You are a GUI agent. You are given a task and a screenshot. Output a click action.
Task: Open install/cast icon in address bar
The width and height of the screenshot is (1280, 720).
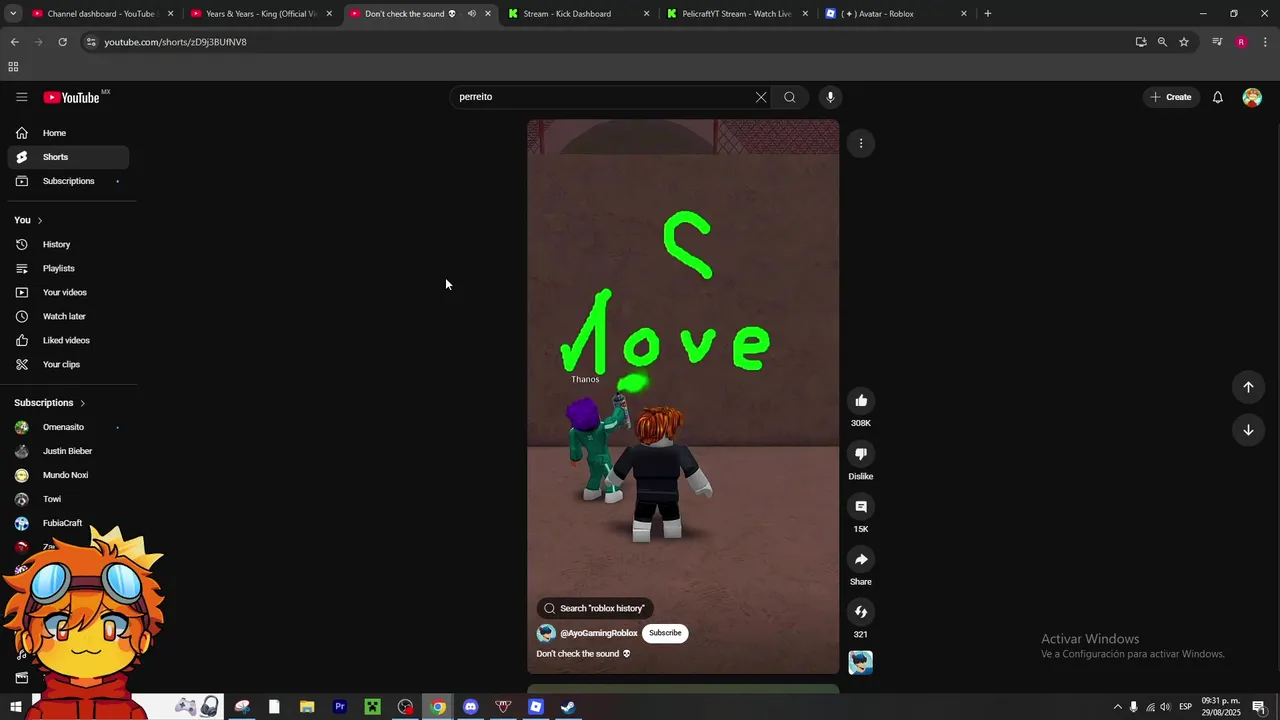click(x=1141, y=42)
